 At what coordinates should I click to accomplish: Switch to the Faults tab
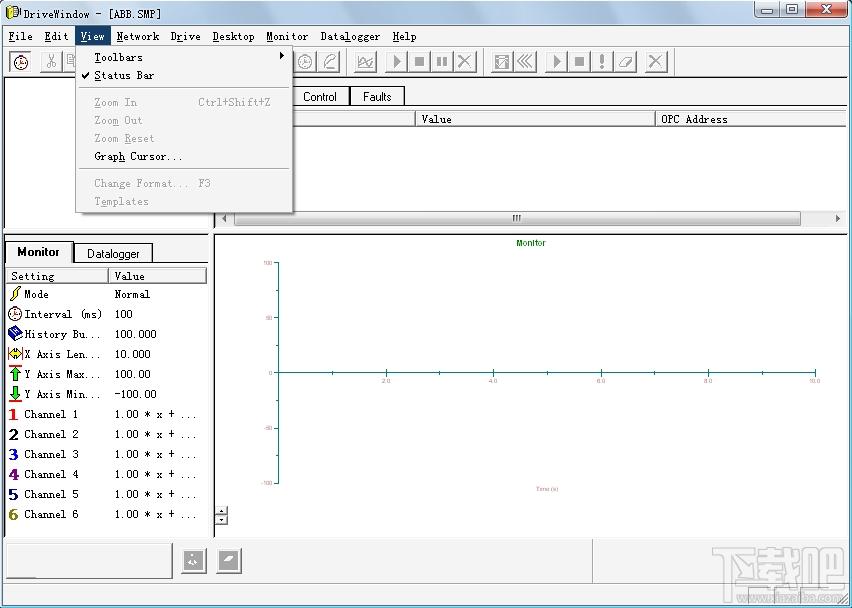pyautogui.click(x=377, y=97)
